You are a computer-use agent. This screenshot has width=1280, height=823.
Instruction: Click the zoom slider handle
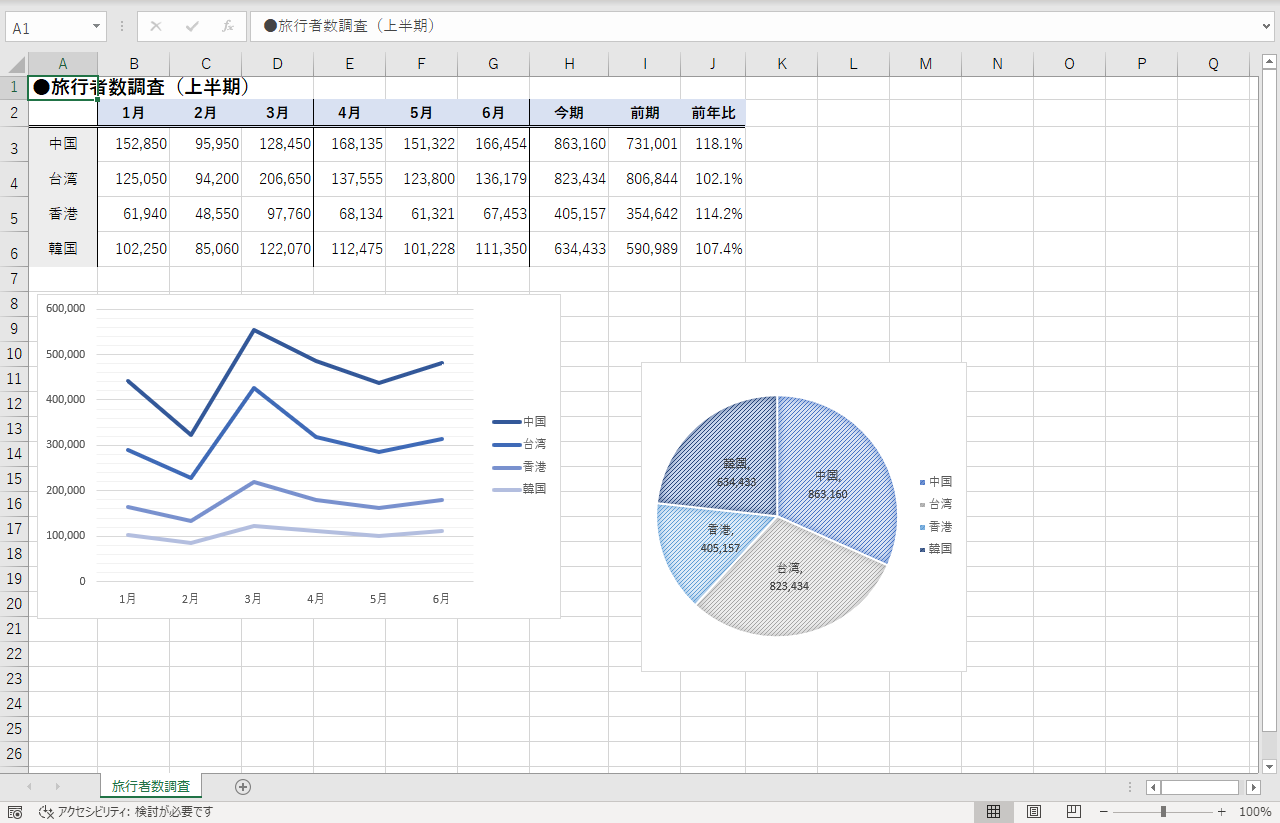point(1163,812)
